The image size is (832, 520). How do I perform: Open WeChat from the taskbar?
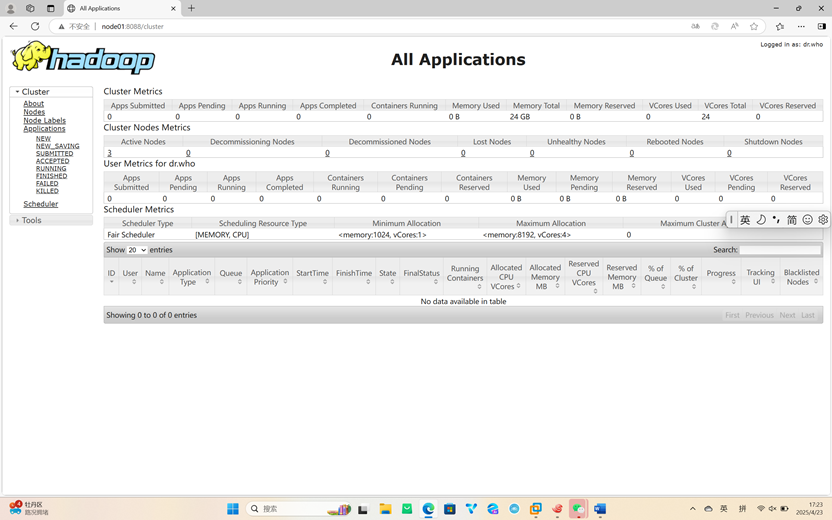578,509
